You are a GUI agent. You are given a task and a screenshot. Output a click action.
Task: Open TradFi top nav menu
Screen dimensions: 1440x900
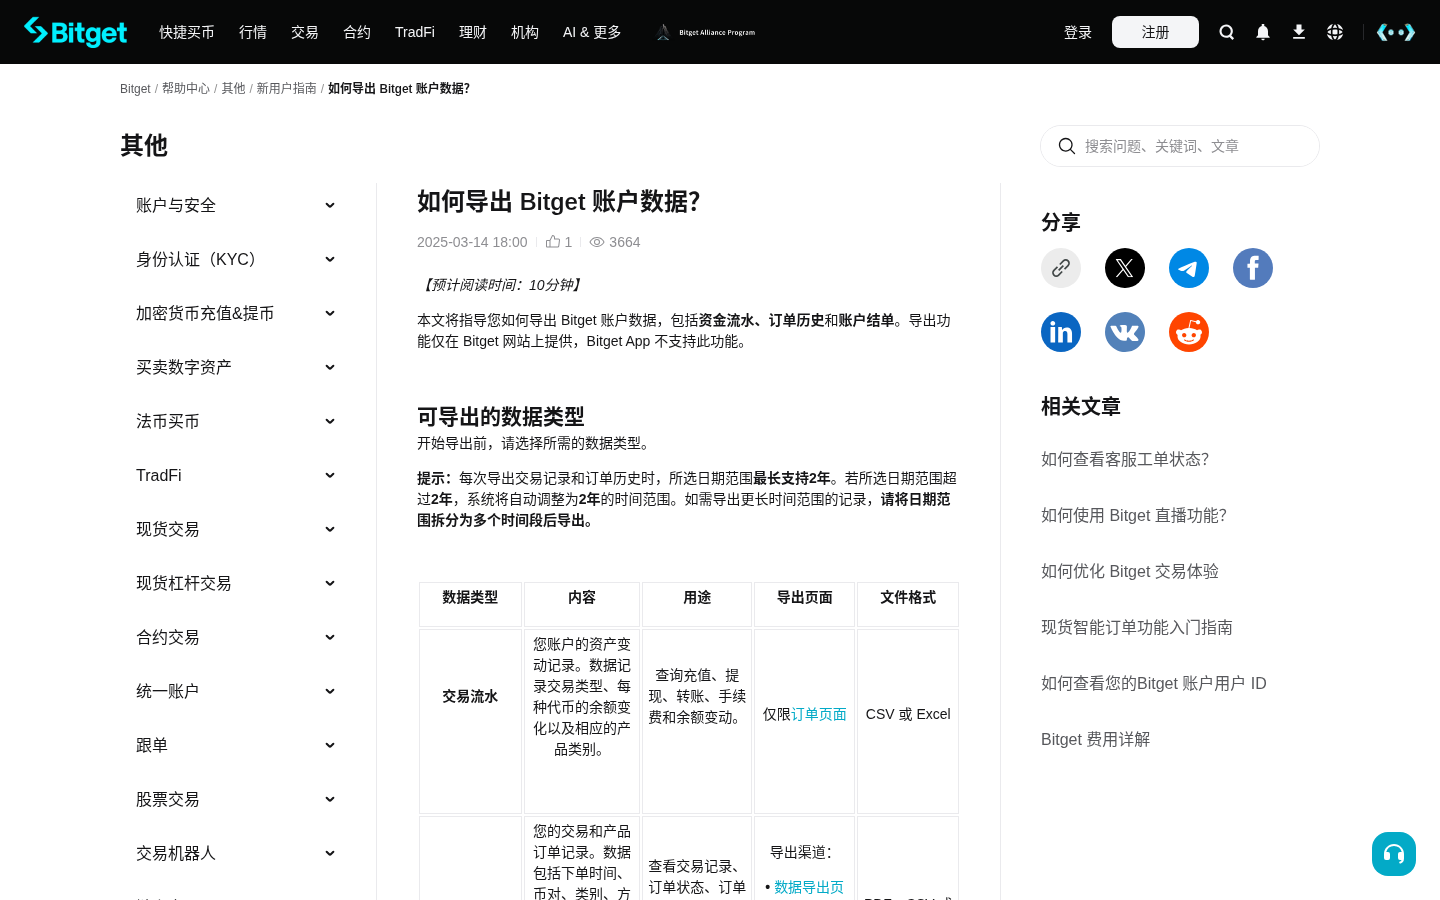click(415, 32)
